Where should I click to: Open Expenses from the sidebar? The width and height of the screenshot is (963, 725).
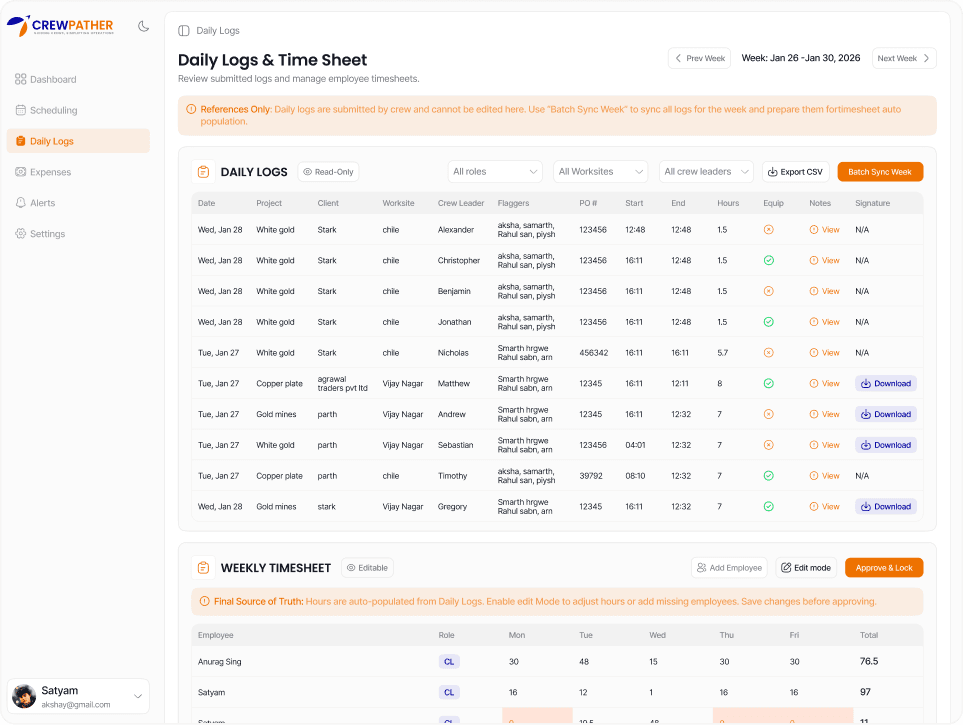click(50, 172)
